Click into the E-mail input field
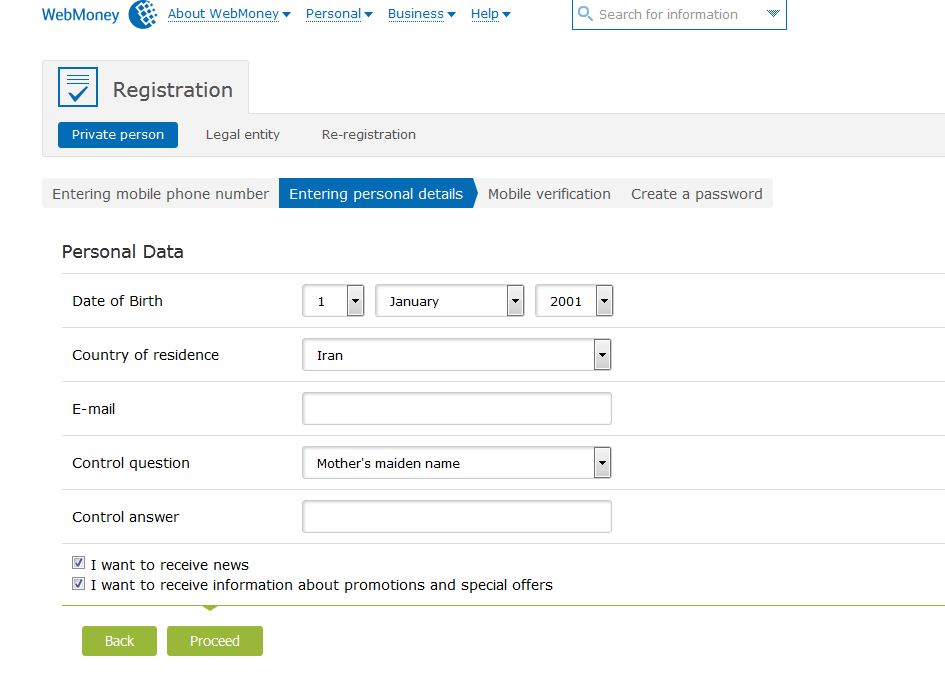Viewport: 945px width, 688px height. [456, 409]
